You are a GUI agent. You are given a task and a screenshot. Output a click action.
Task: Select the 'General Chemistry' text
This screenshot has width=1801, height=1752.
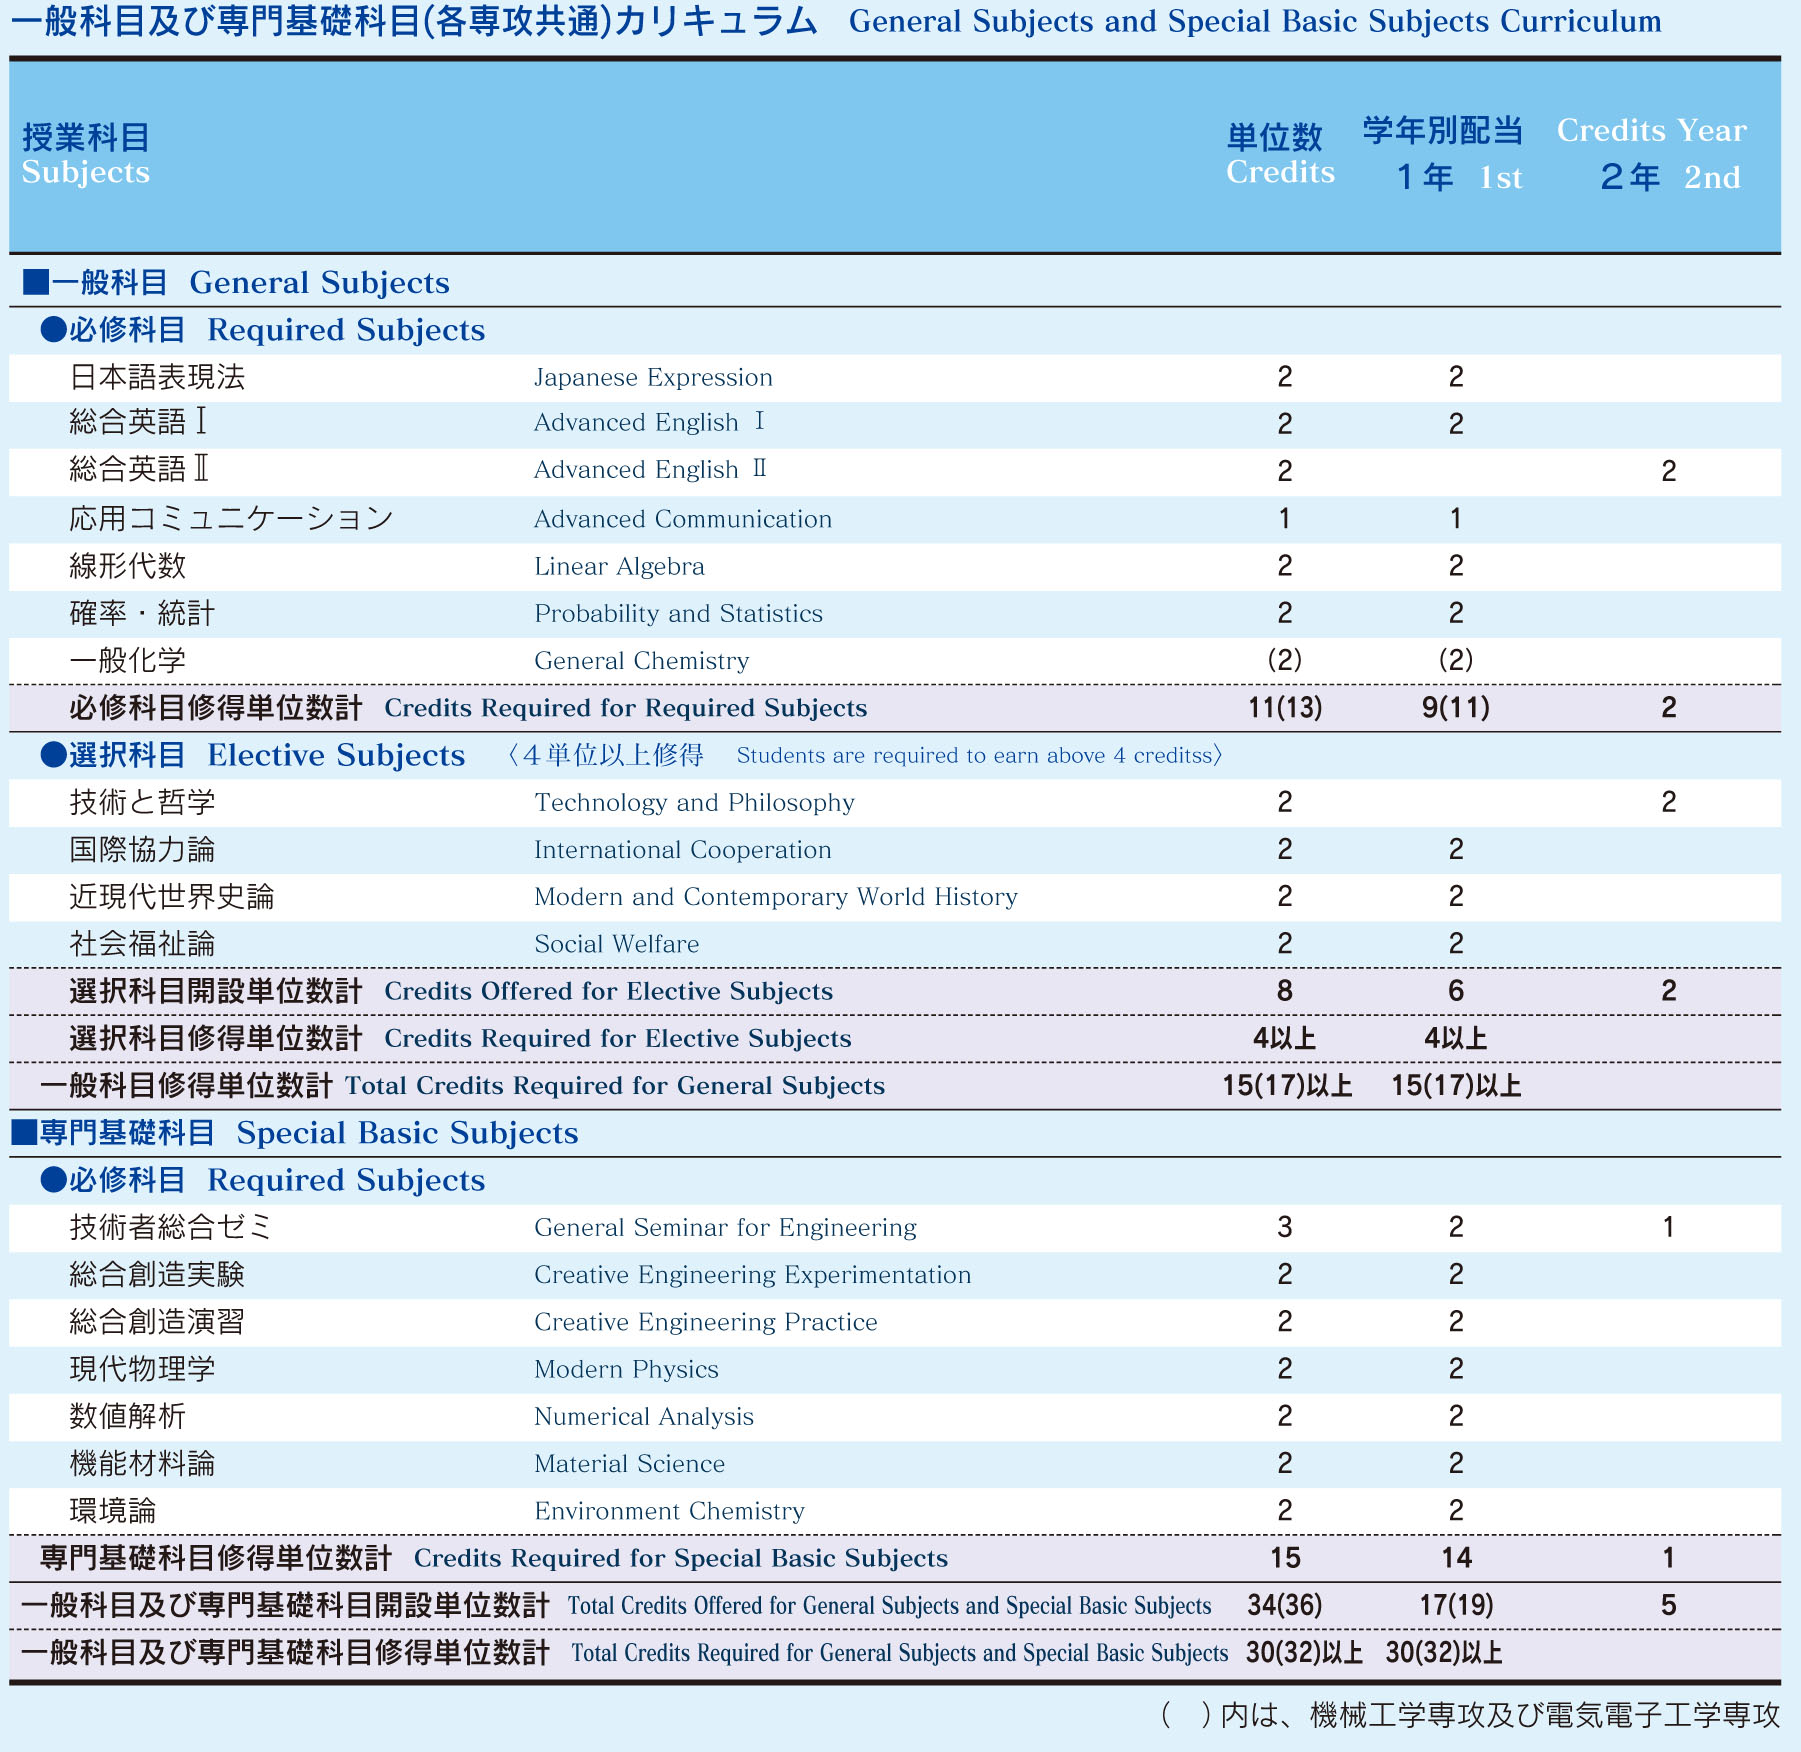coord(642,660)
